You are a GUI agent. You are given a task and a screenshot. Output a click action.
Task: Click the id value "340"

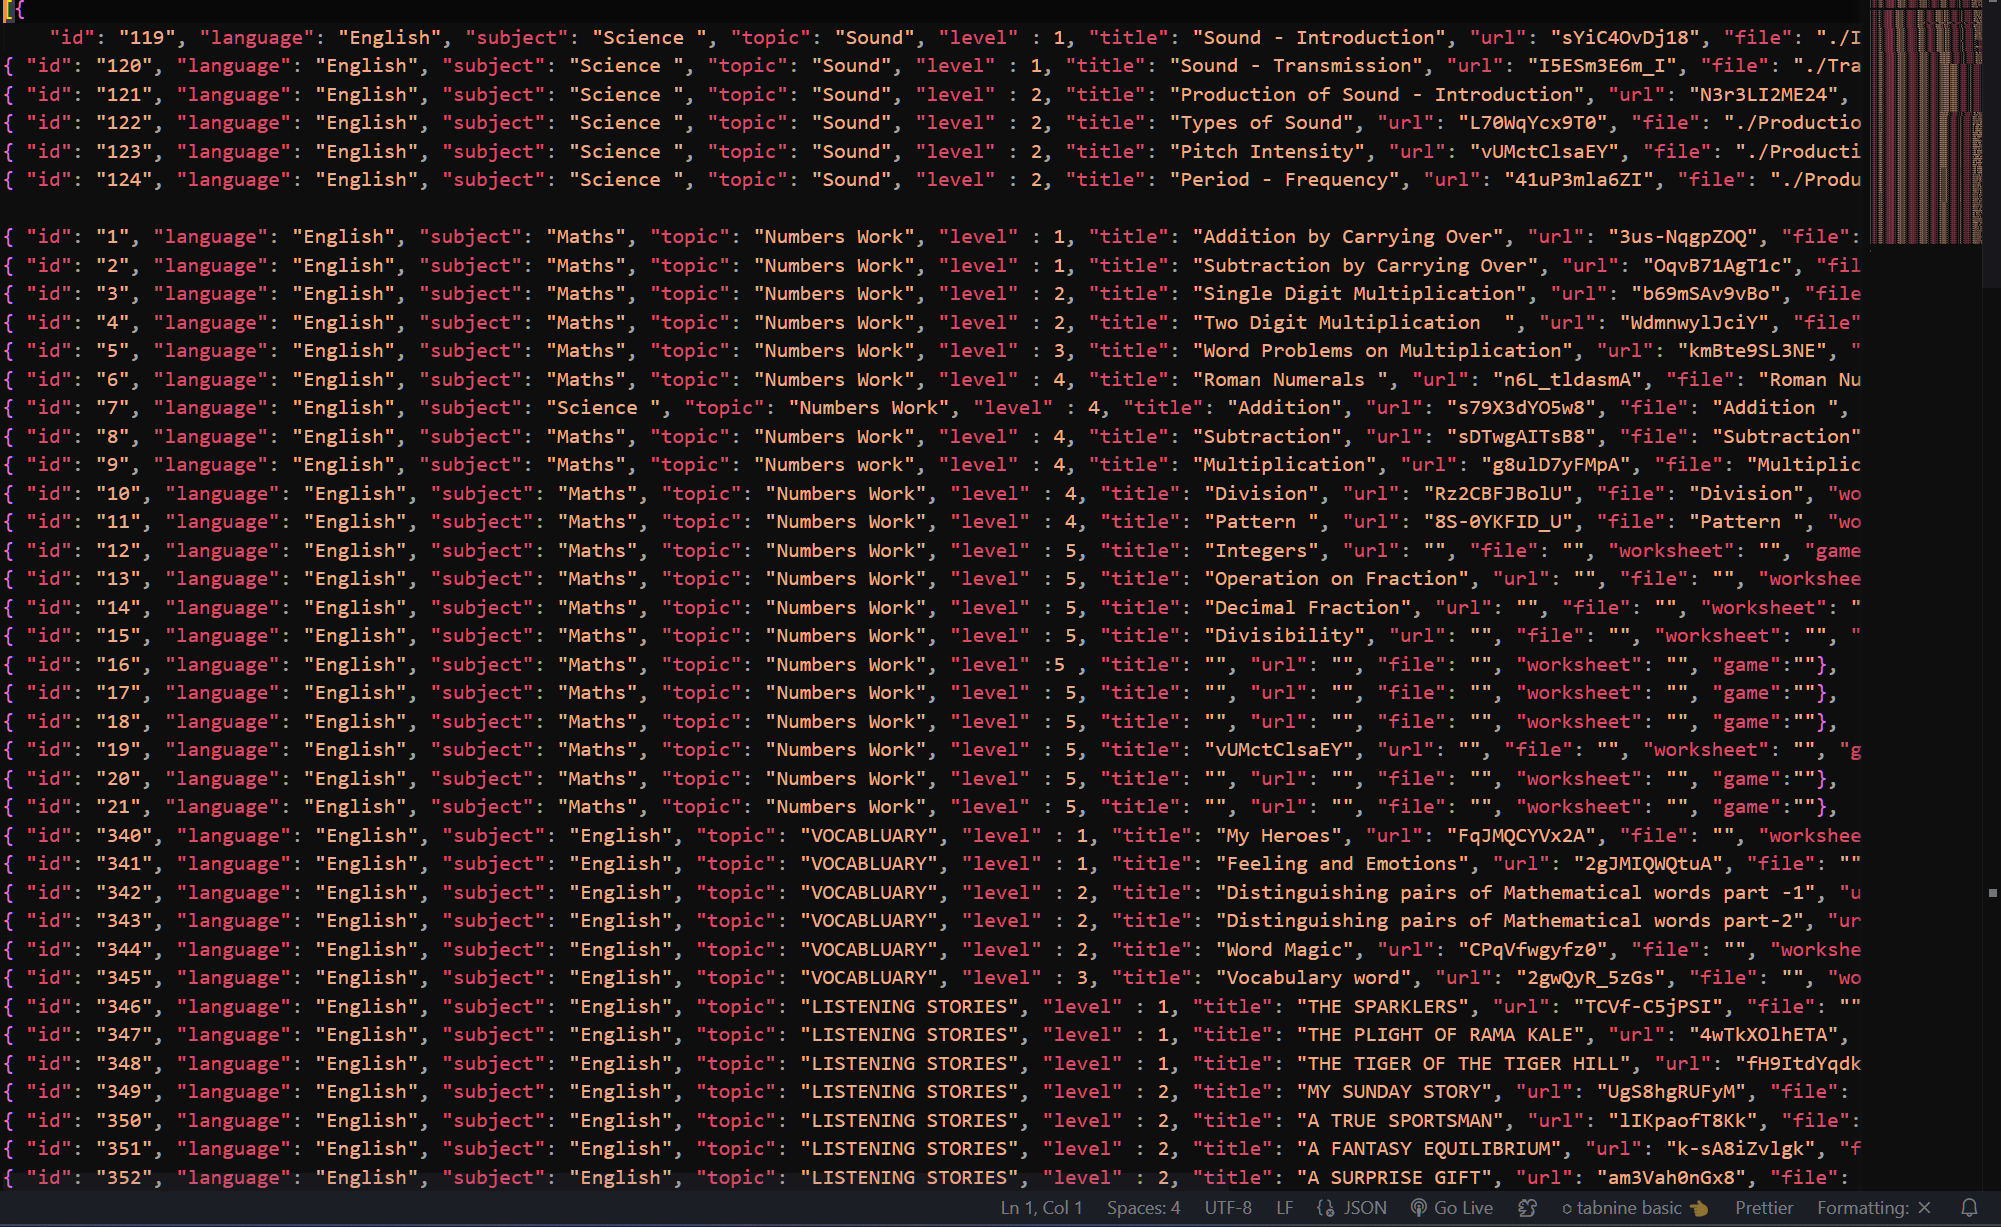coord(124,836)
